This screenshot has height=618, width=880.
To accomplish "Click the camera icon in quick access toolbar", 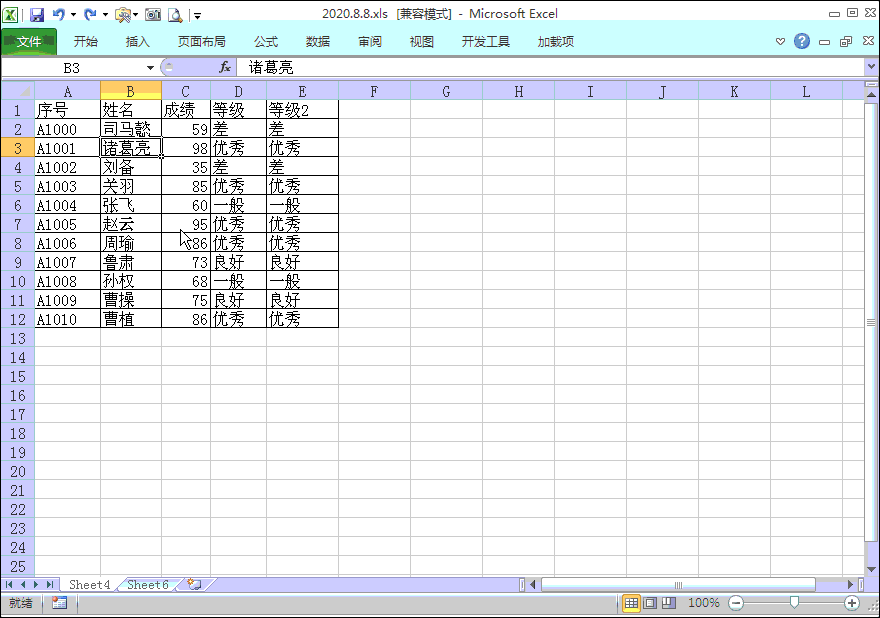I will [x=153, y=15].
